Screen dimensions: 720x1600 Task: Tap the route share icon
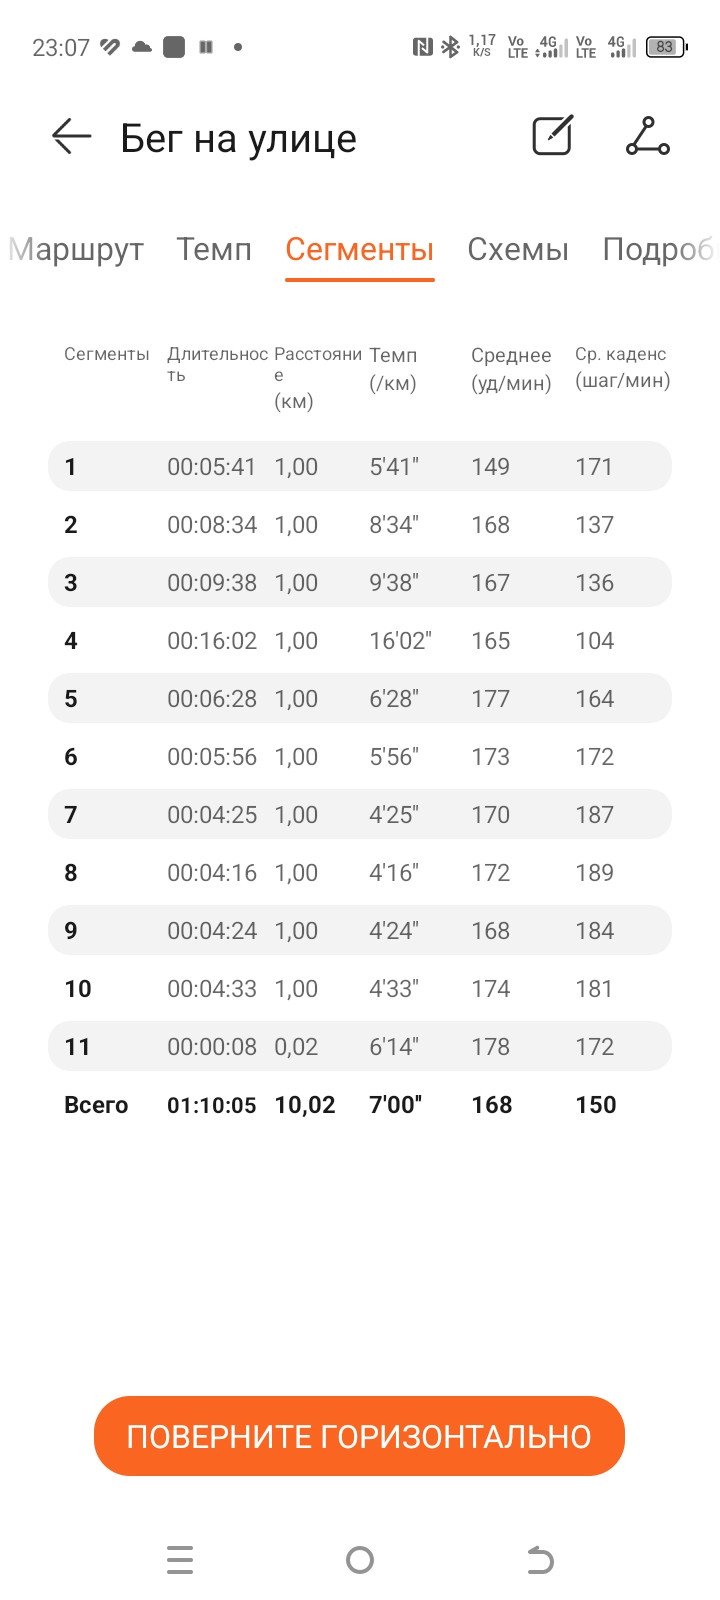[x=648, y=136]
